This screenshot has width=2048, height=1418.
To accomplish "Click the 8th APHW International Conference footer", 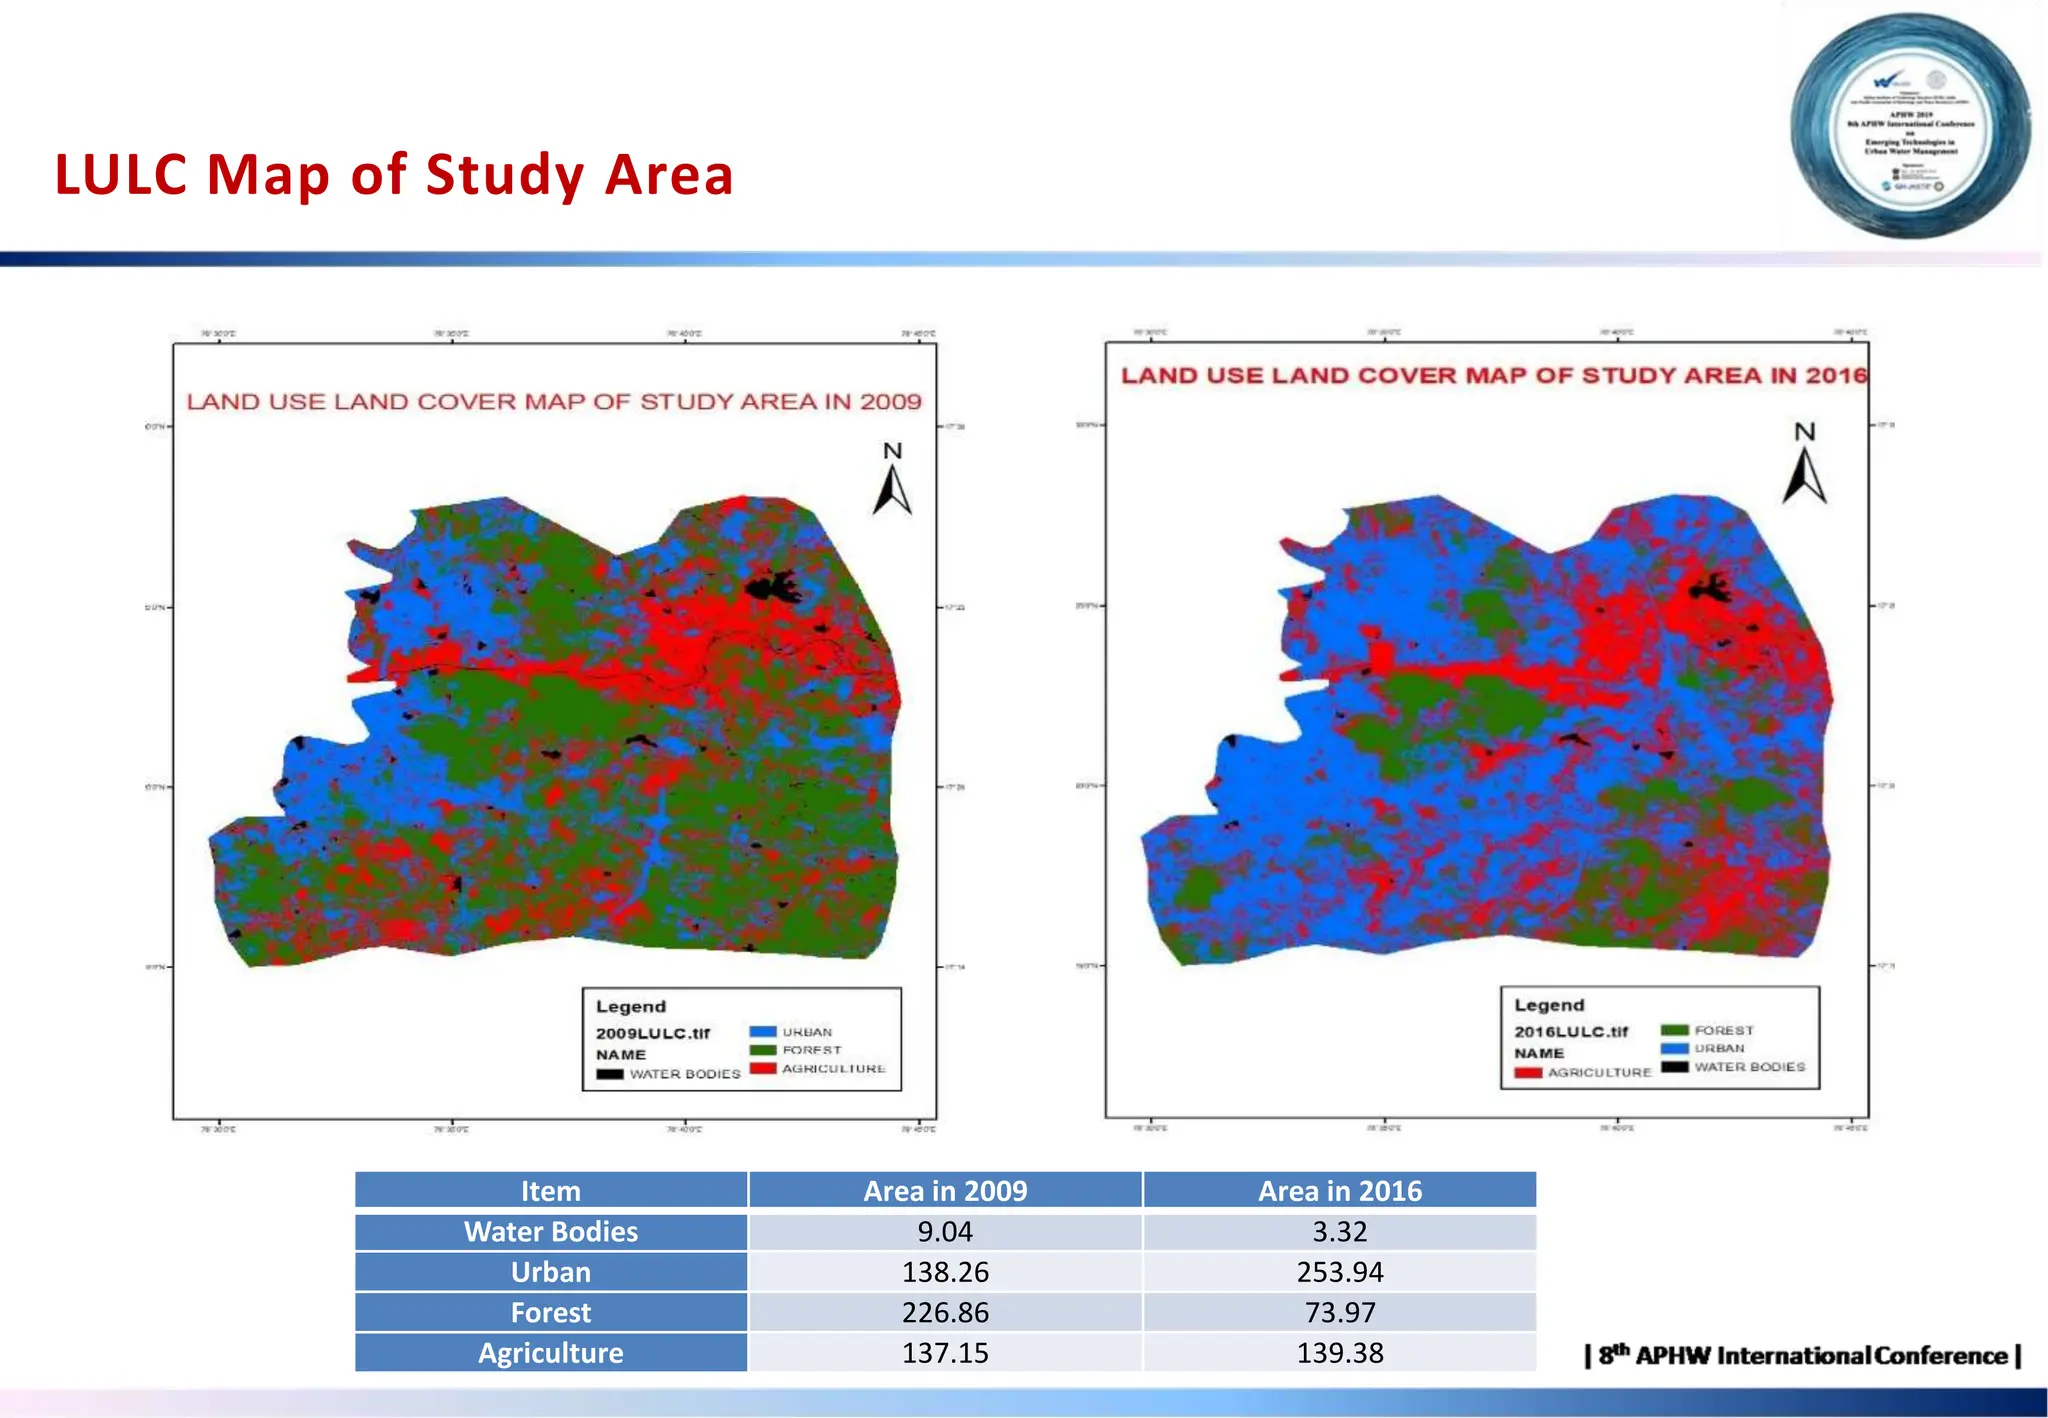I will 1803,1356.
